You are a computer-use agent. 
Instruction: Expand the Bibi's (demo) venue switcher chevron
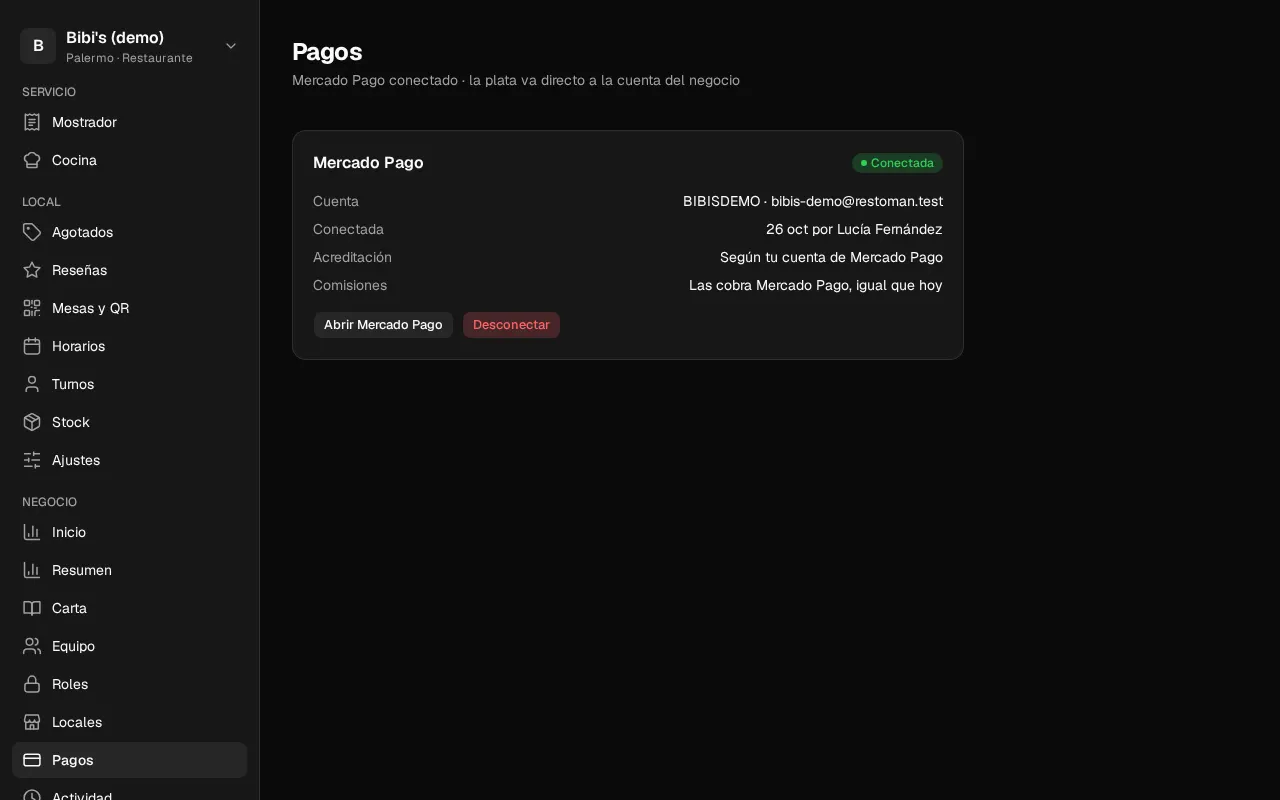(231, 46)
